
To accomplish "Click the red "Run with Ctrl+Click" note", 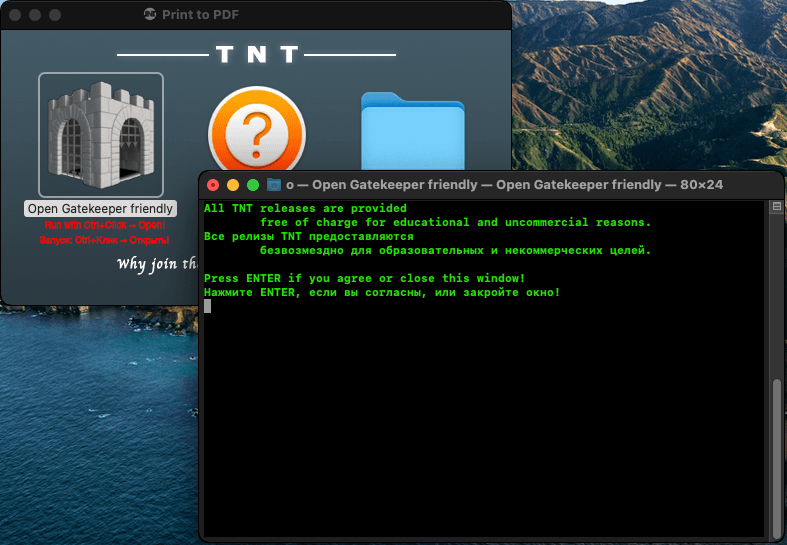I will click(105, 225).
